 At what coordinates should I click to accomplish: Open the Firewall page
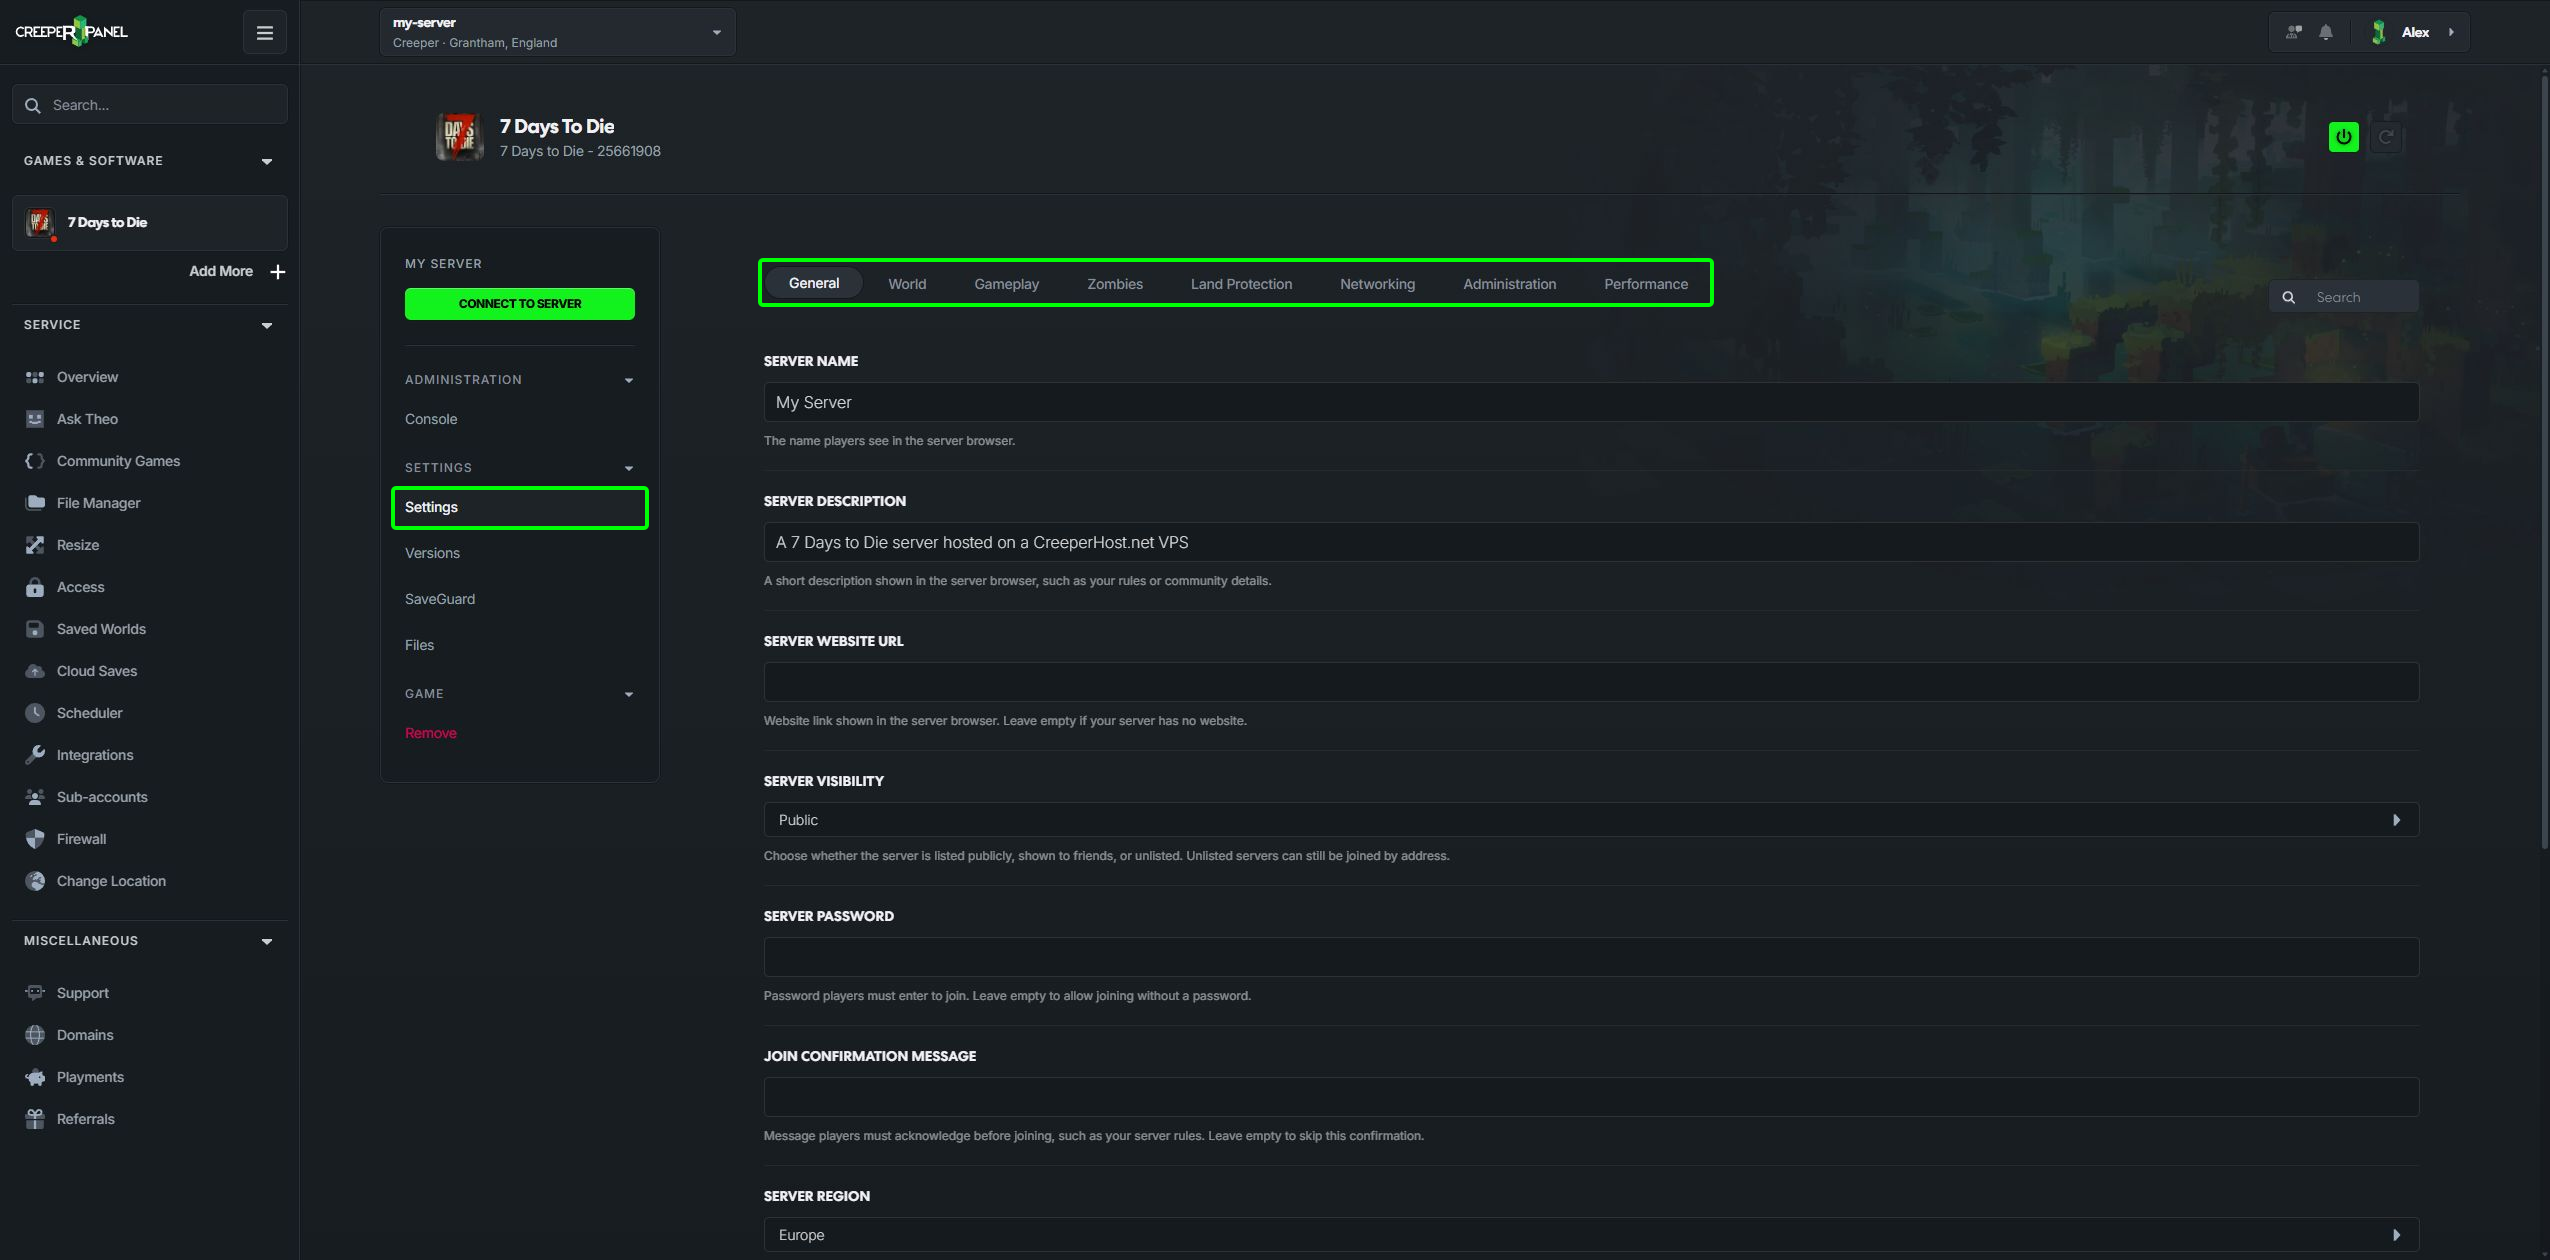(x=81, y=839)
